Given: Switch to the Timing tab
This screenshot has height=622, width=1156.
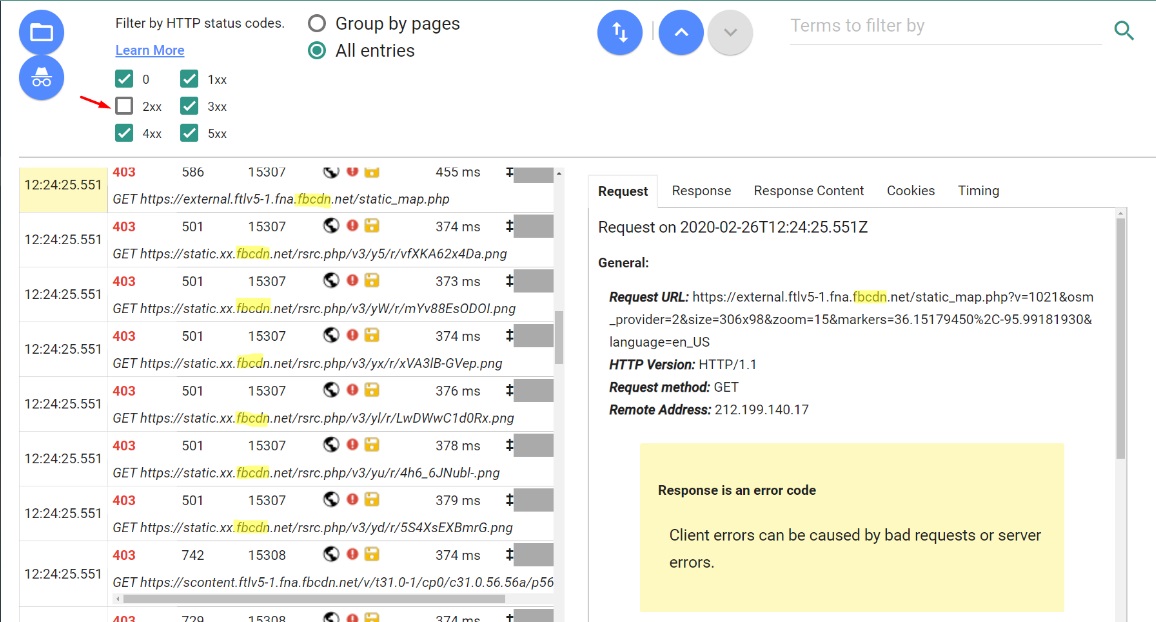Looking at the screenshot, I should (978, 190).
